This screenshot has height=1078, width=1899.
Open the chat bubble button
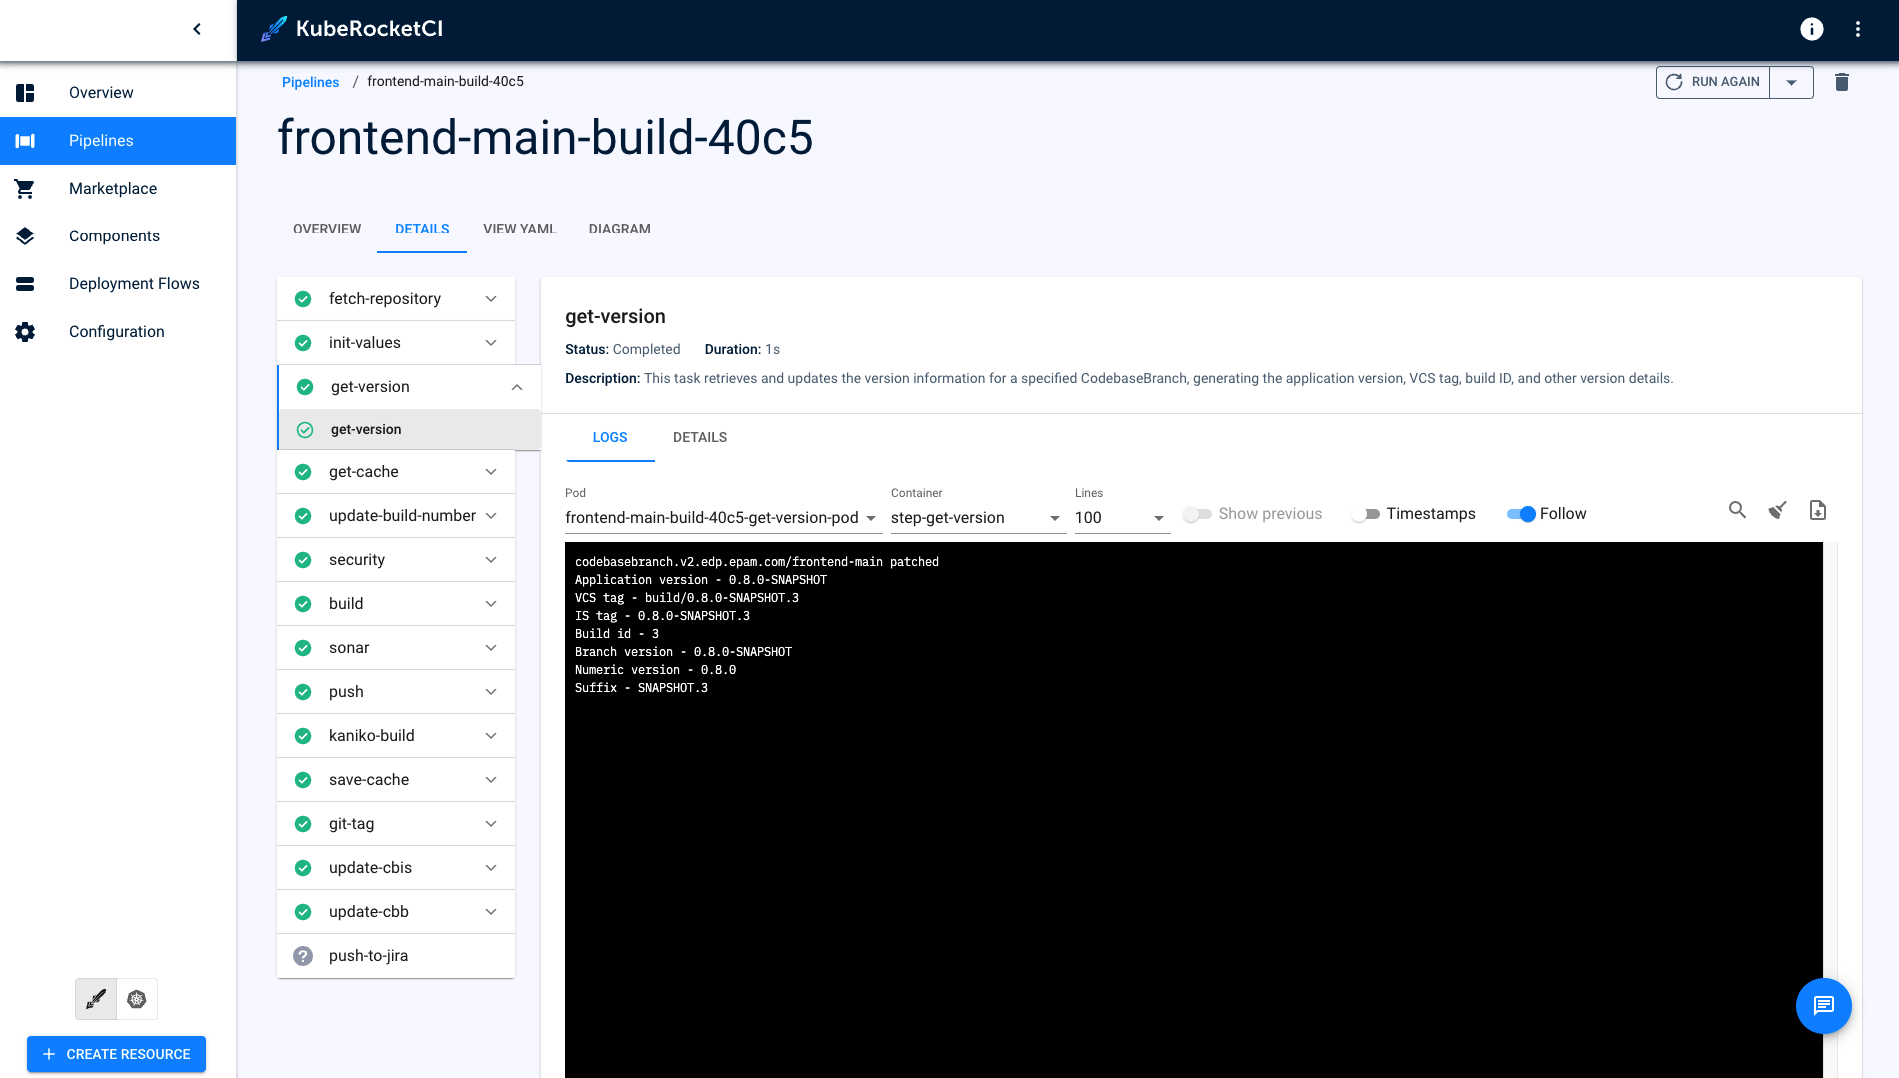[1824, 1005]
